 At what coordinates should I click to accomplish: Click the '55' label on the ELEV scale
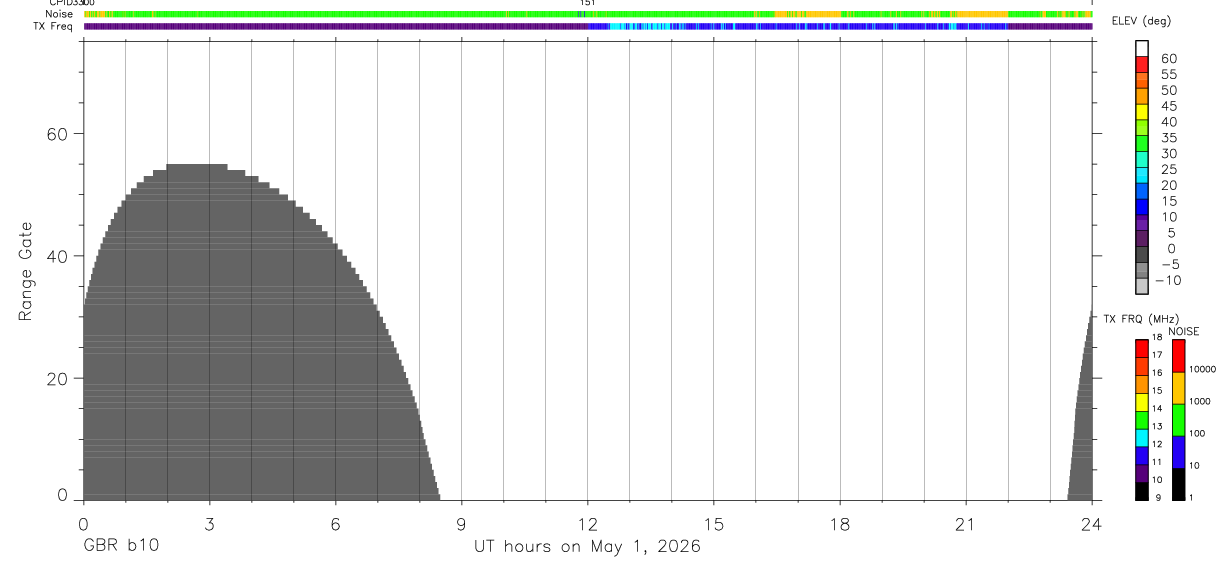click(1169, 75)
